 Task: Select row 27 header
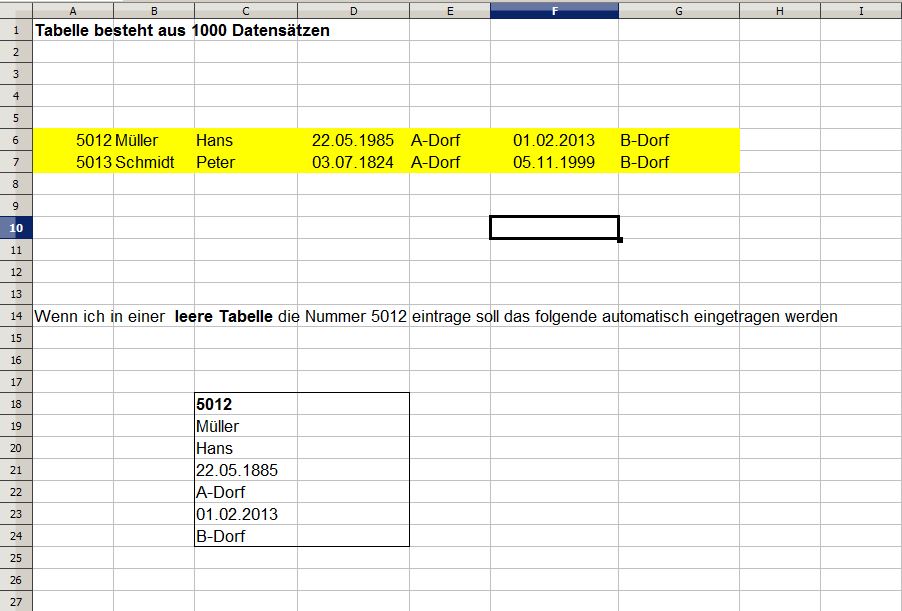[x=16, y=601]
